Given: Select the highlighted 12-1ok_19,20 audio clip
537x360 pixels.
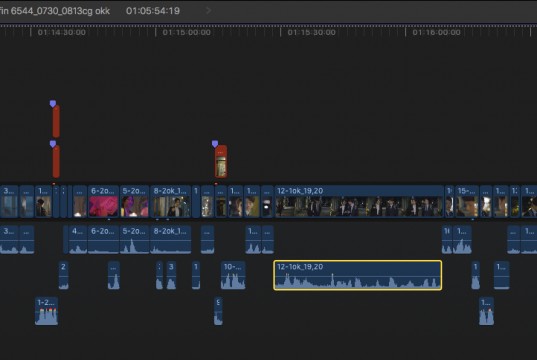Looking at the screenshot, I should [x=358, y=275].
